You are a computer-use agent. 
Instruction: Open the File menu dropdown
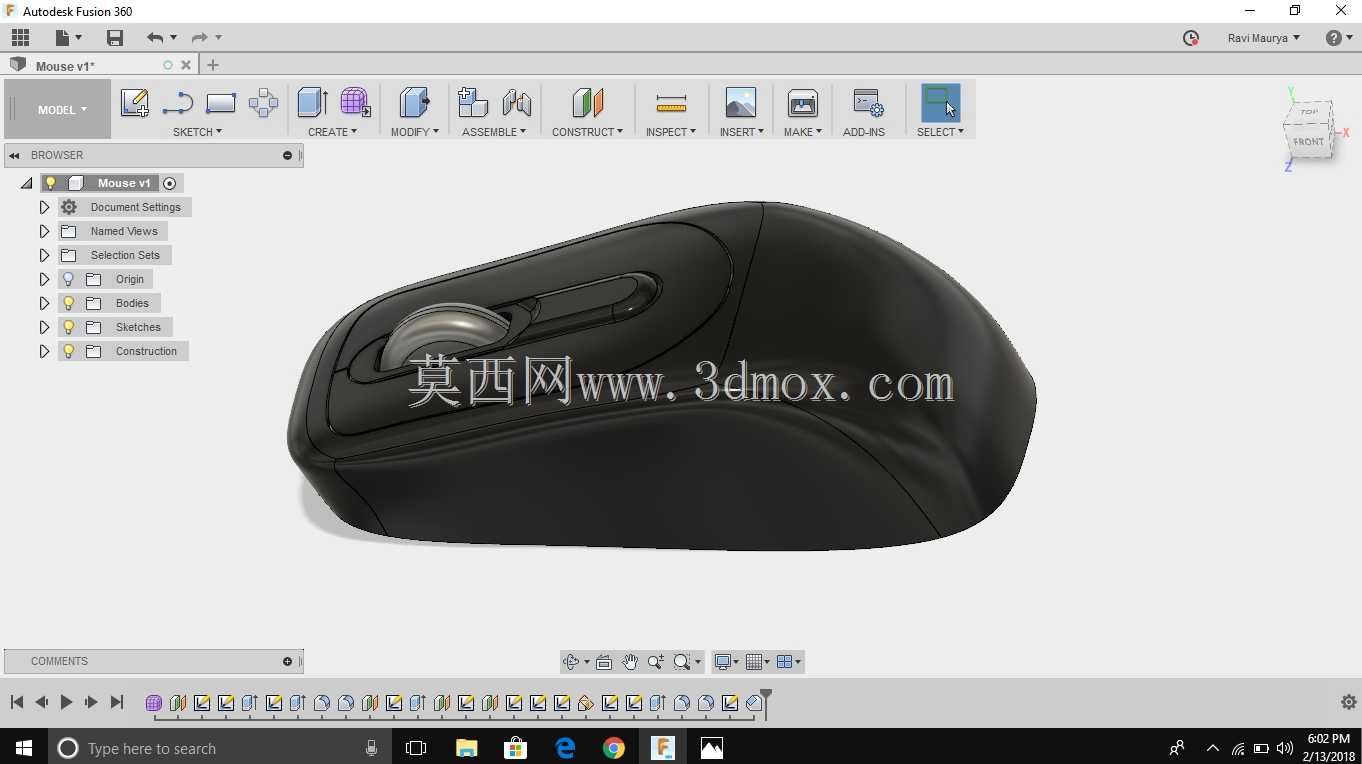click(68, 38)
